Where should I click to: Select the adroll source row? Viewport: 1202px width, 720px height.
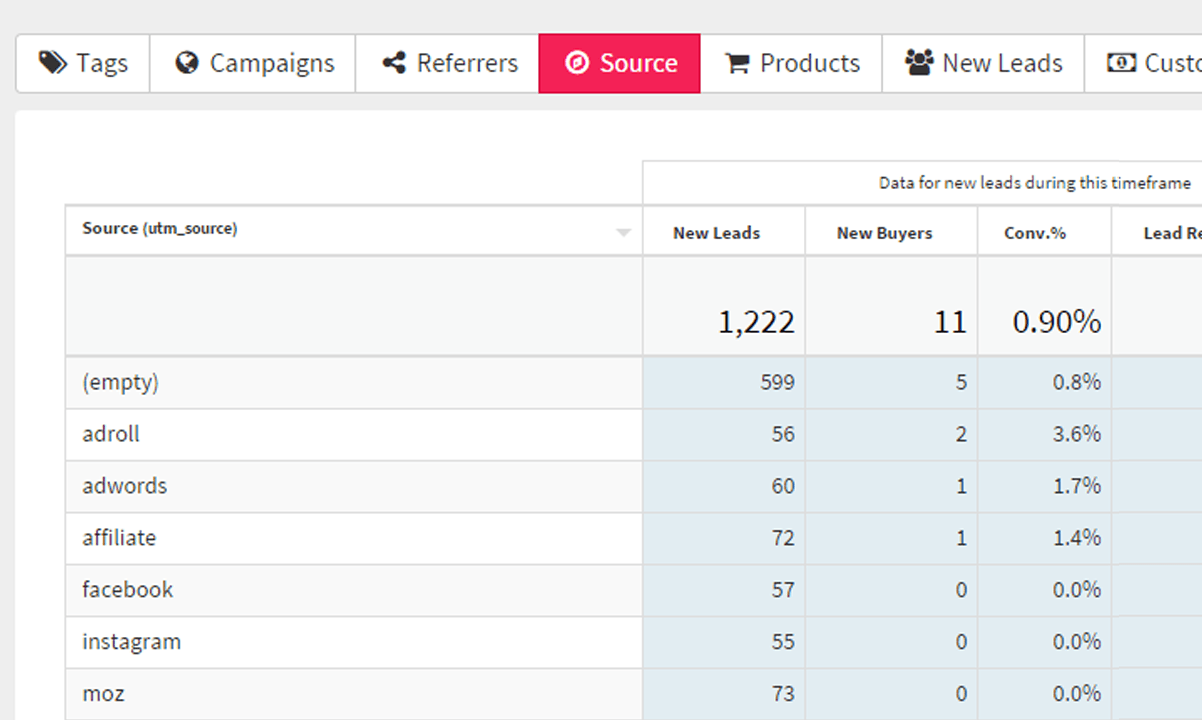coord(634,434)
